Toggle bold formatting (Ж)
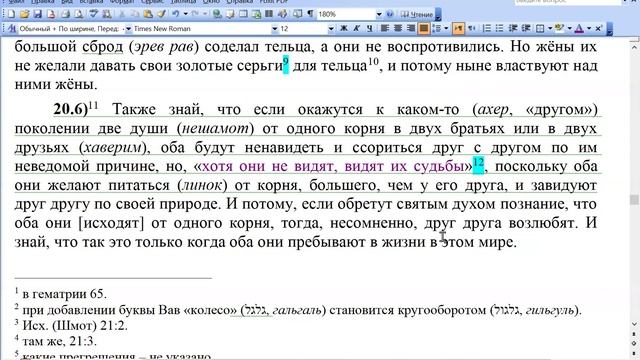This screenshot has width=640, height=360. [x=344, y=28]
